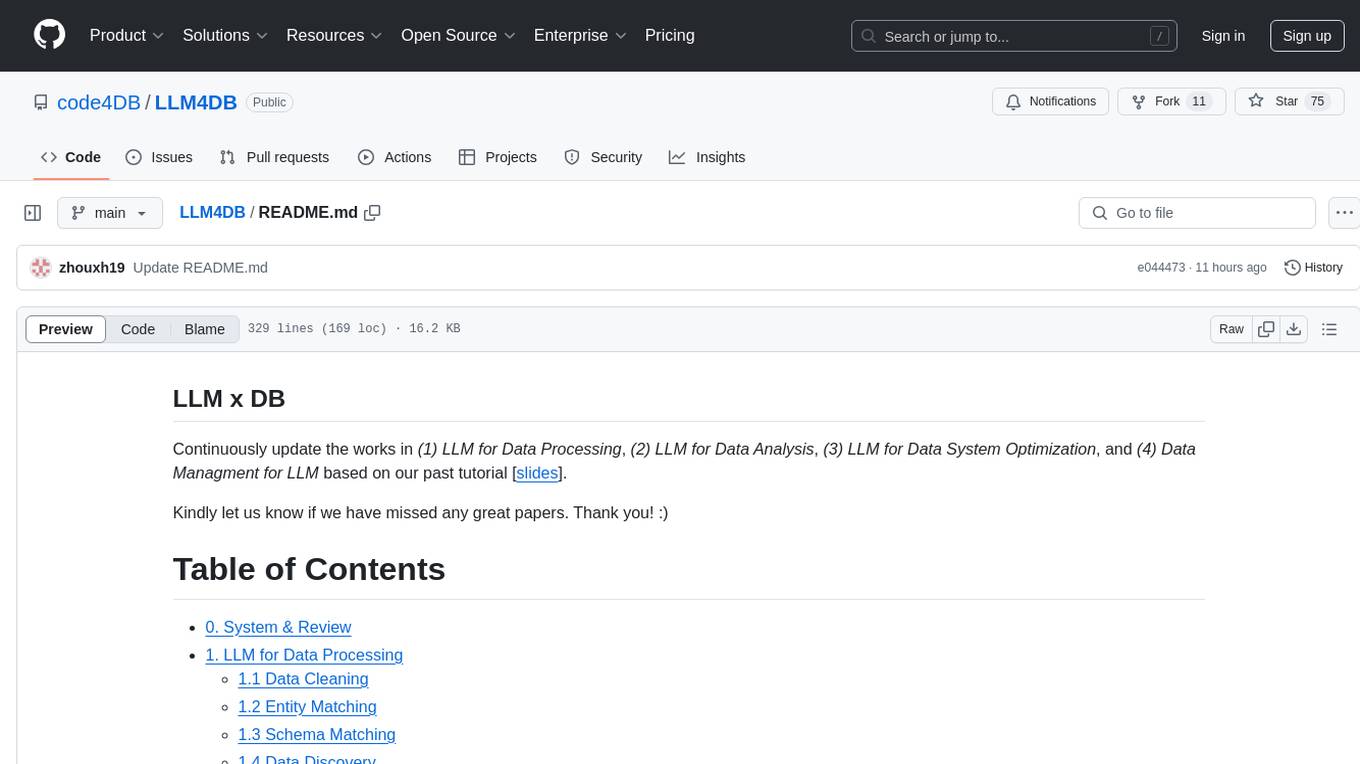This screenshot has width=1360, height=764.
Task: Expand the Open Source menu
Action: coord(458,35)
